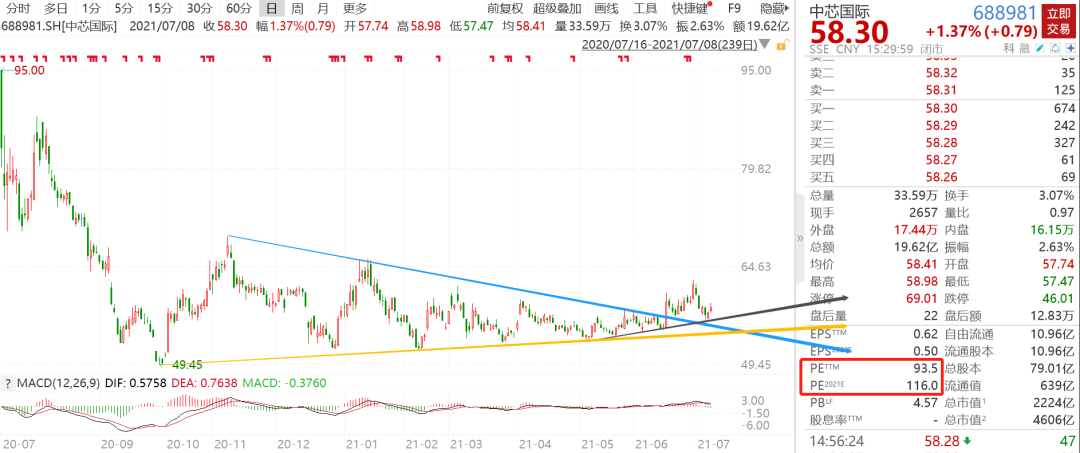Viewport: 1080px width, 453px height.
Task: Select the 融 margin tag icon
Action: click(x=1025, y=48)
